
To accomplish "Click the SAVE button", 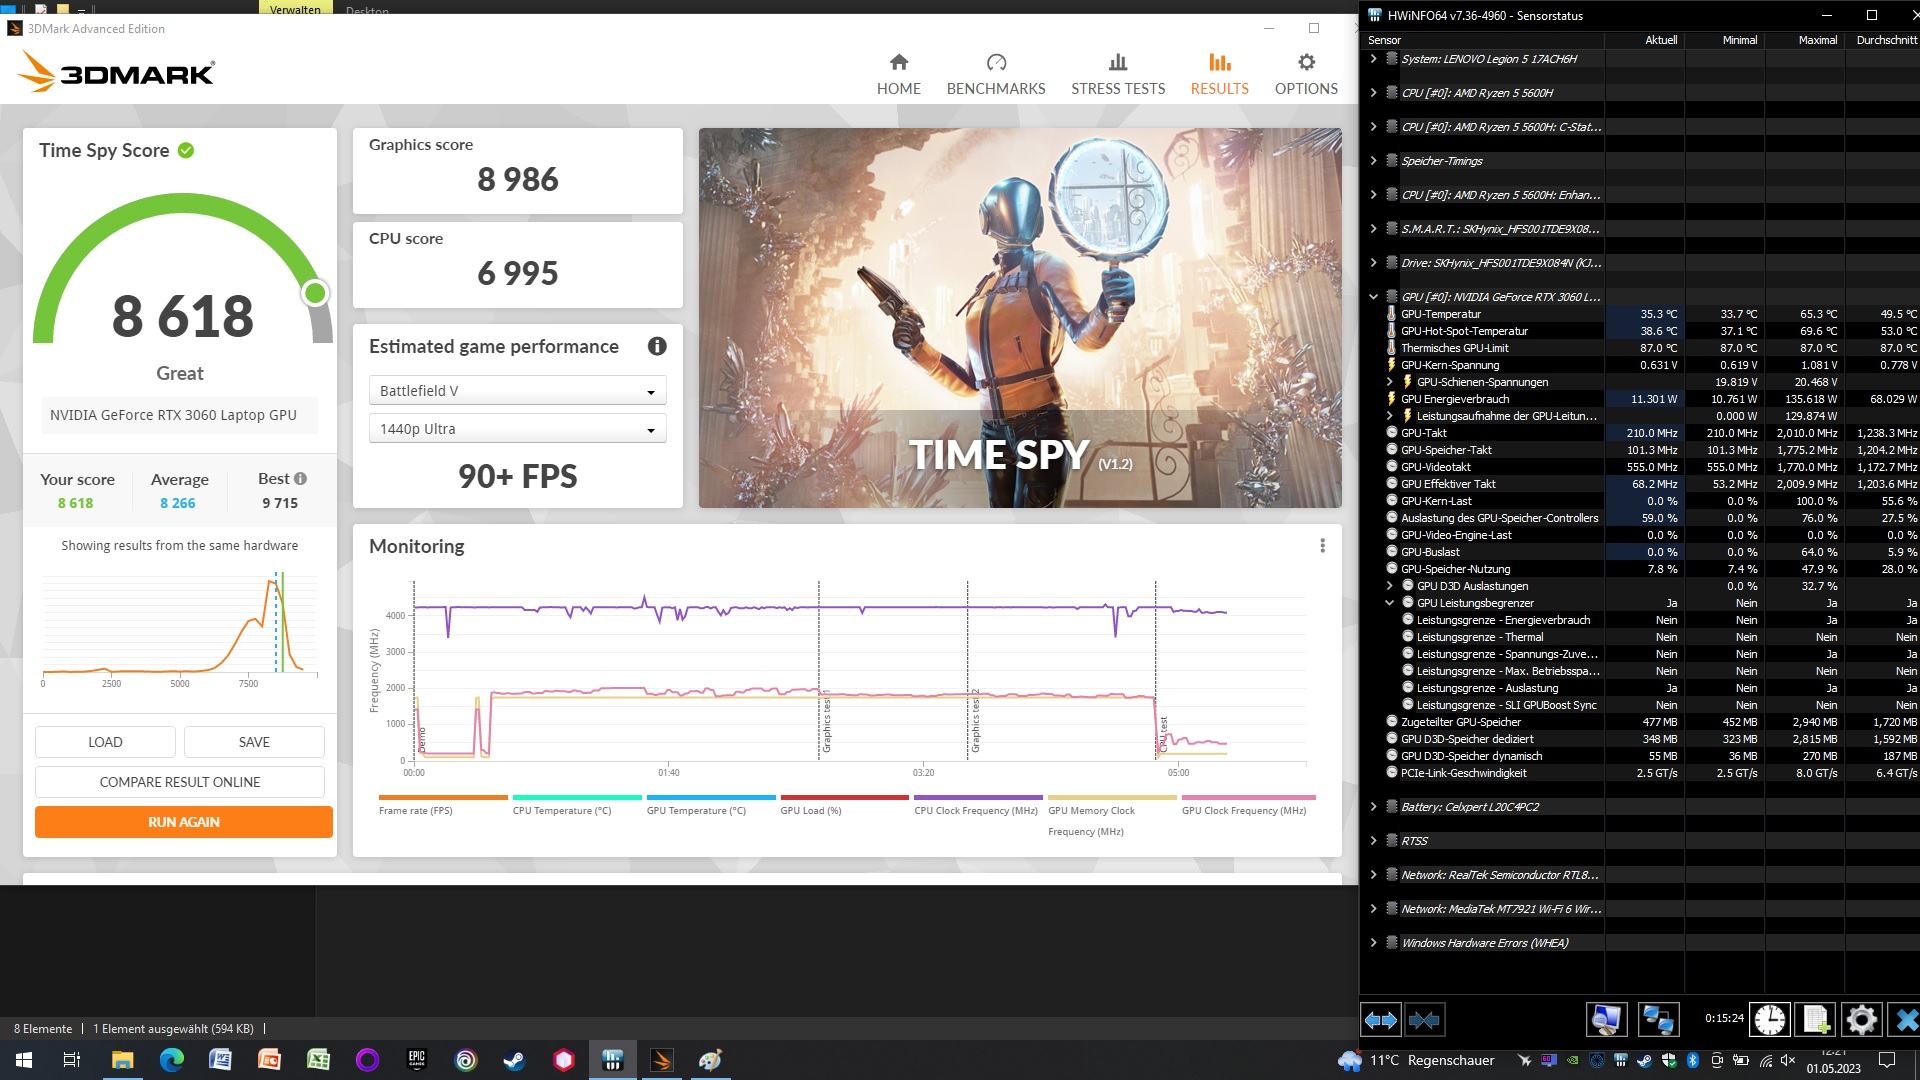I will click(254, 742).
